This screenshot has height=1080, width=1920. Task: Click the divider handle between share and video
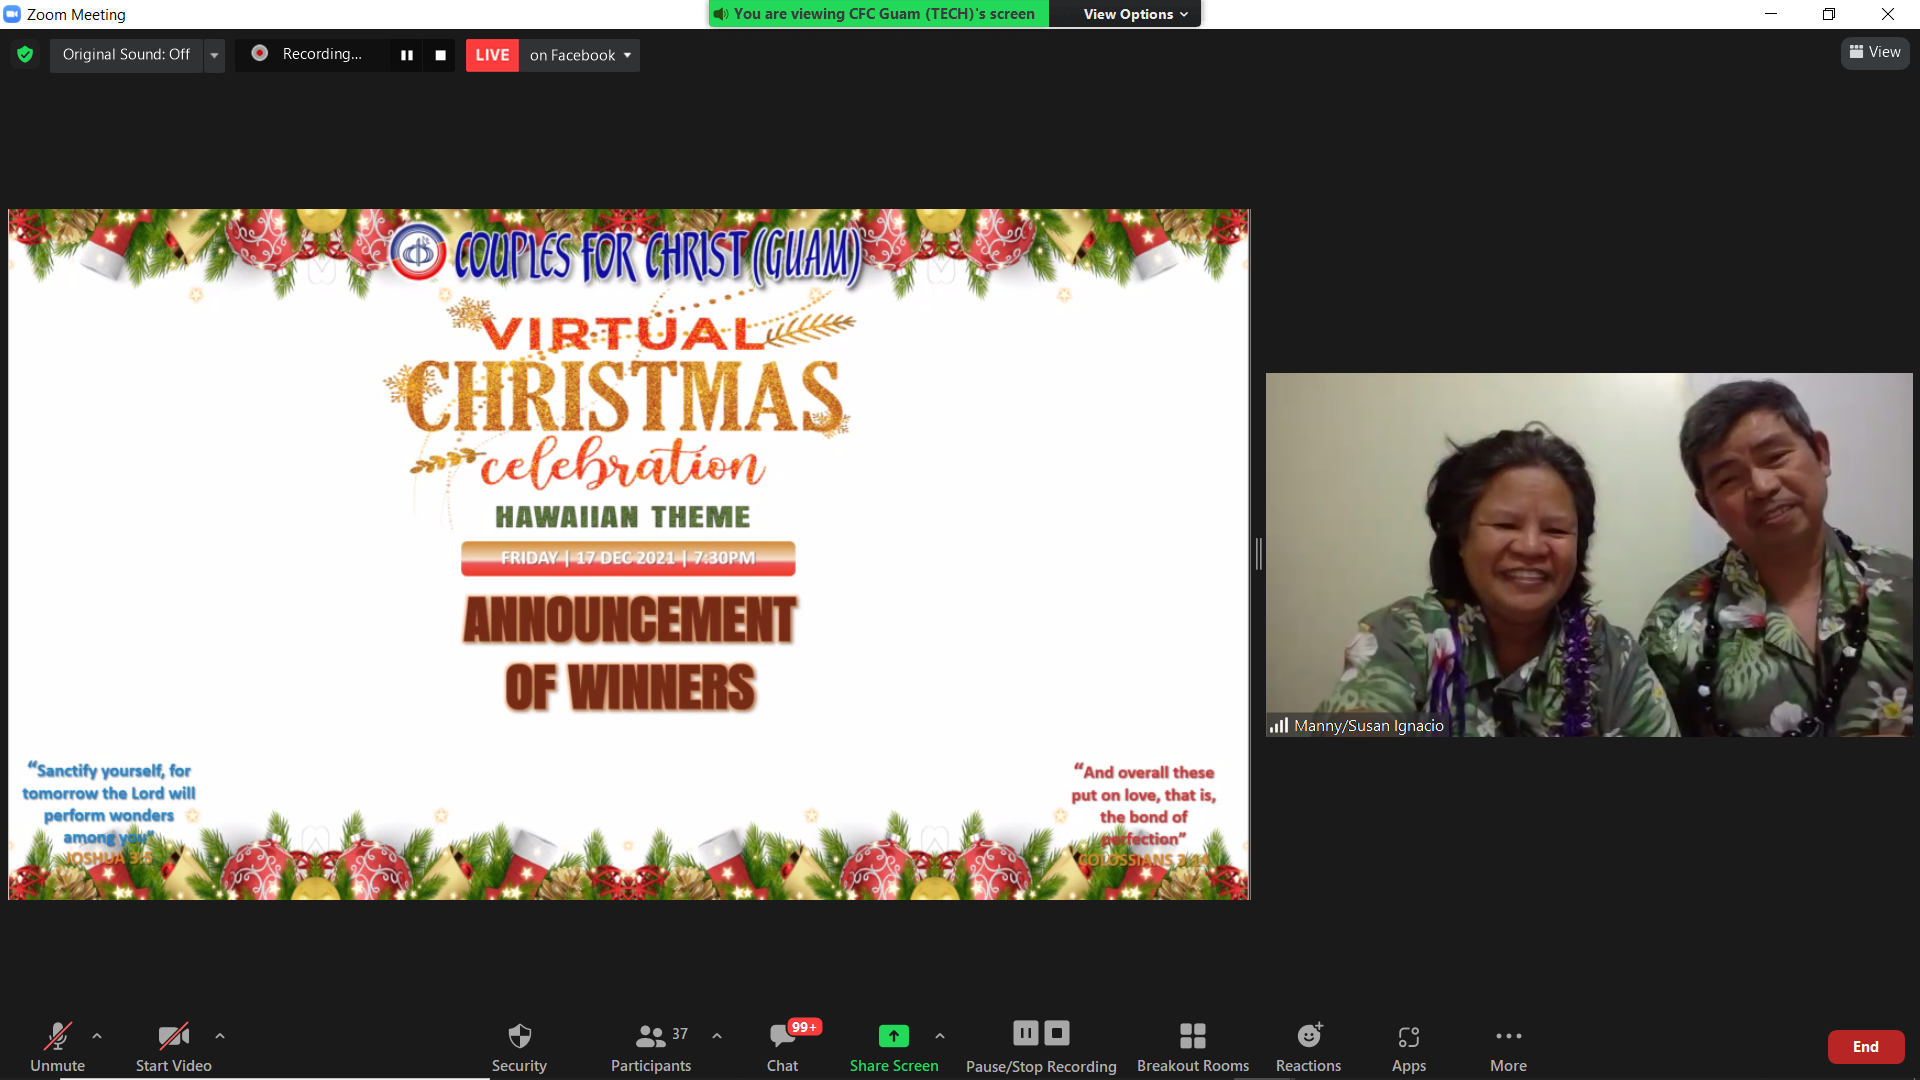[1258, 554]
